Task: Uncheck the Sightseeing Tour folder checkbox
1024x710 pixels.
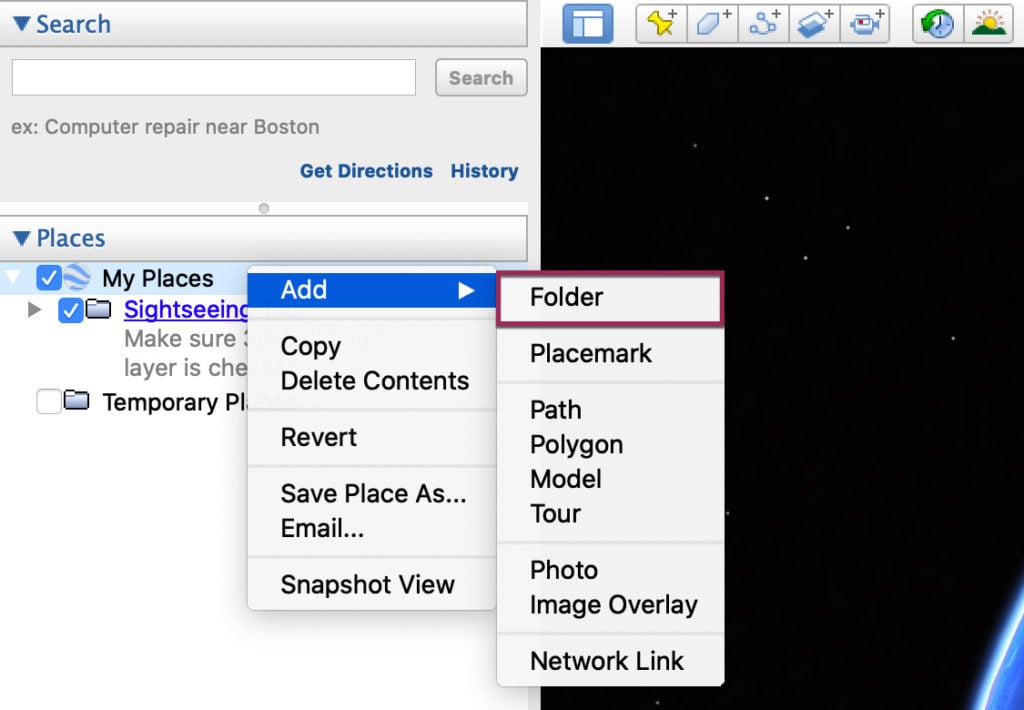Action: point(70,310)
